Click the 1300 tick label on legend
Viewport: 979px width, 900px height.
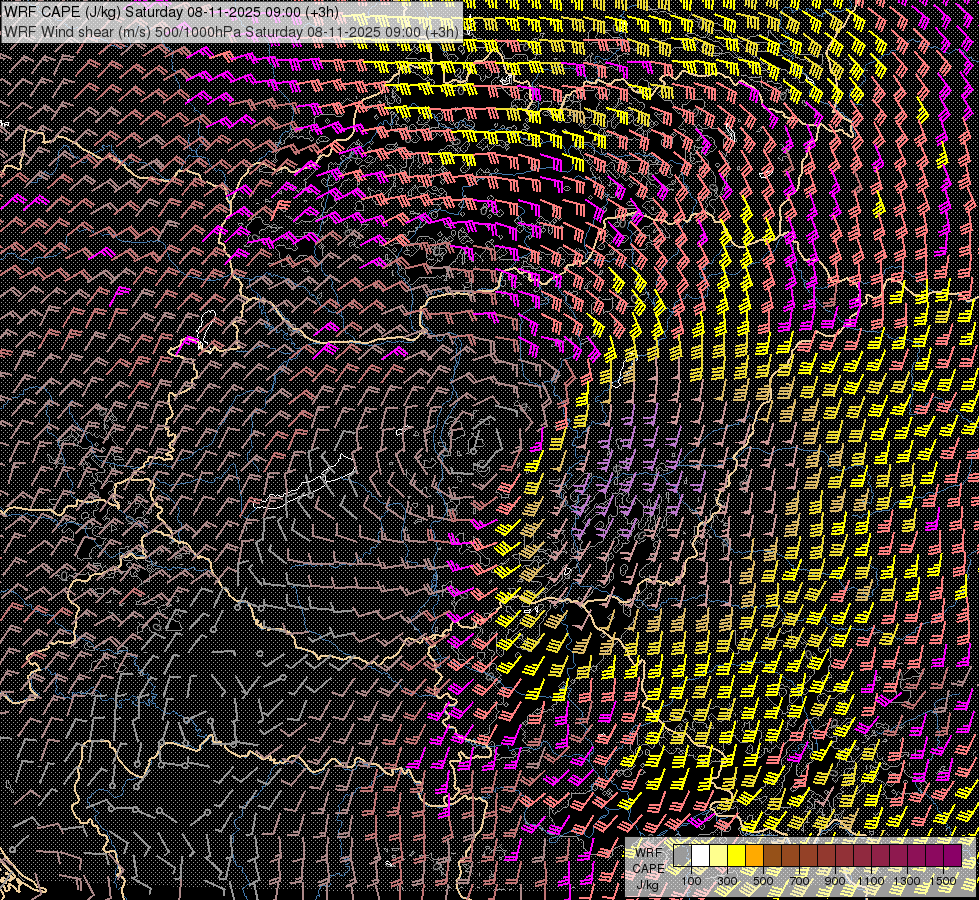pos(907,880)
